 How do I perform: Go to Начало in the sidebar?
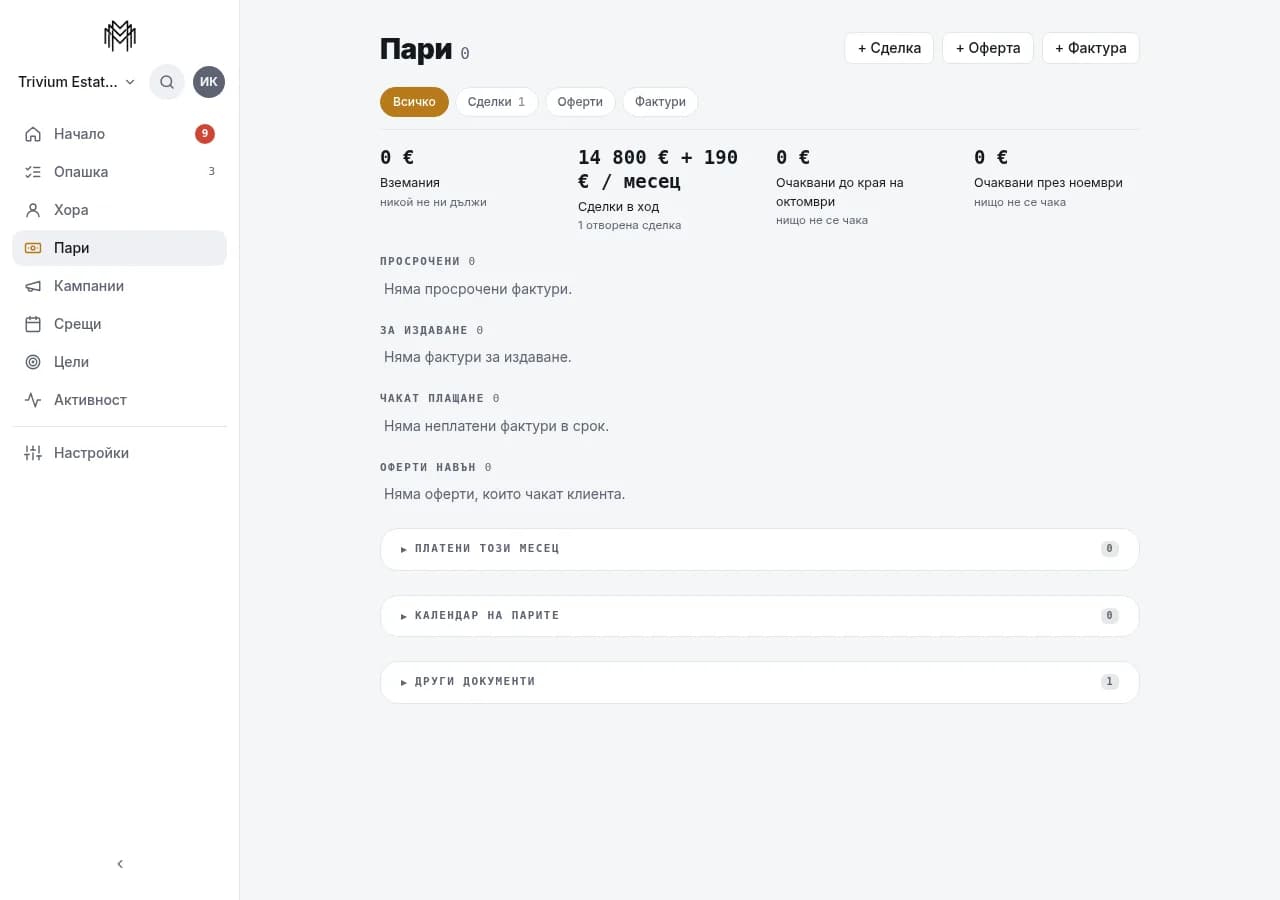(x=120, y=134)
